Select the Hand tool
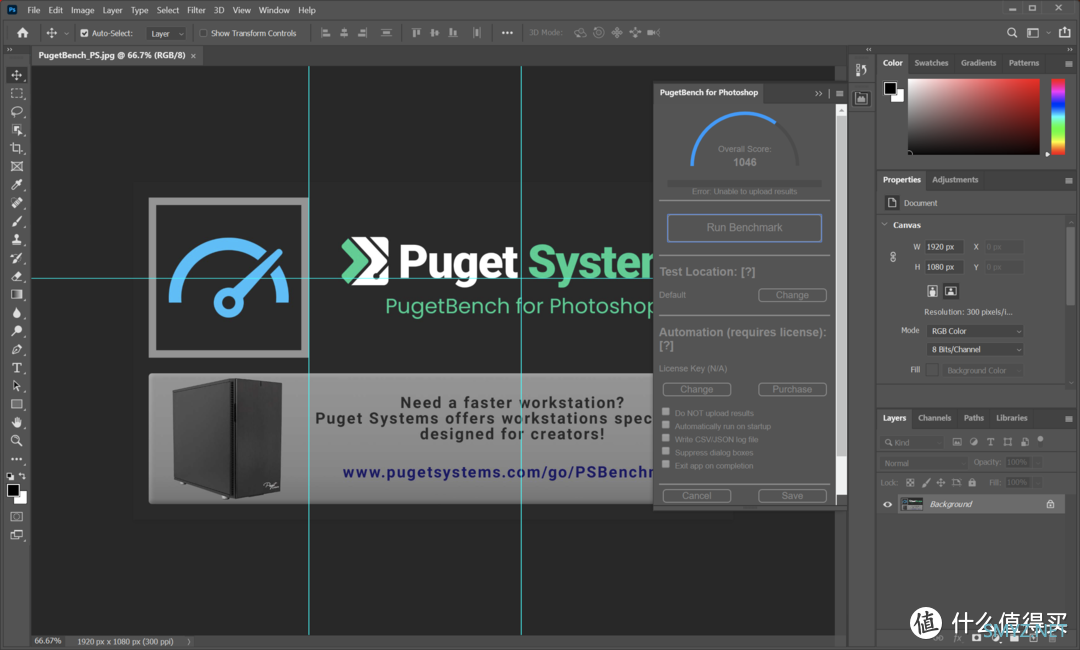1080x650 pixels. pyautogui.click(x=17, y=423)
